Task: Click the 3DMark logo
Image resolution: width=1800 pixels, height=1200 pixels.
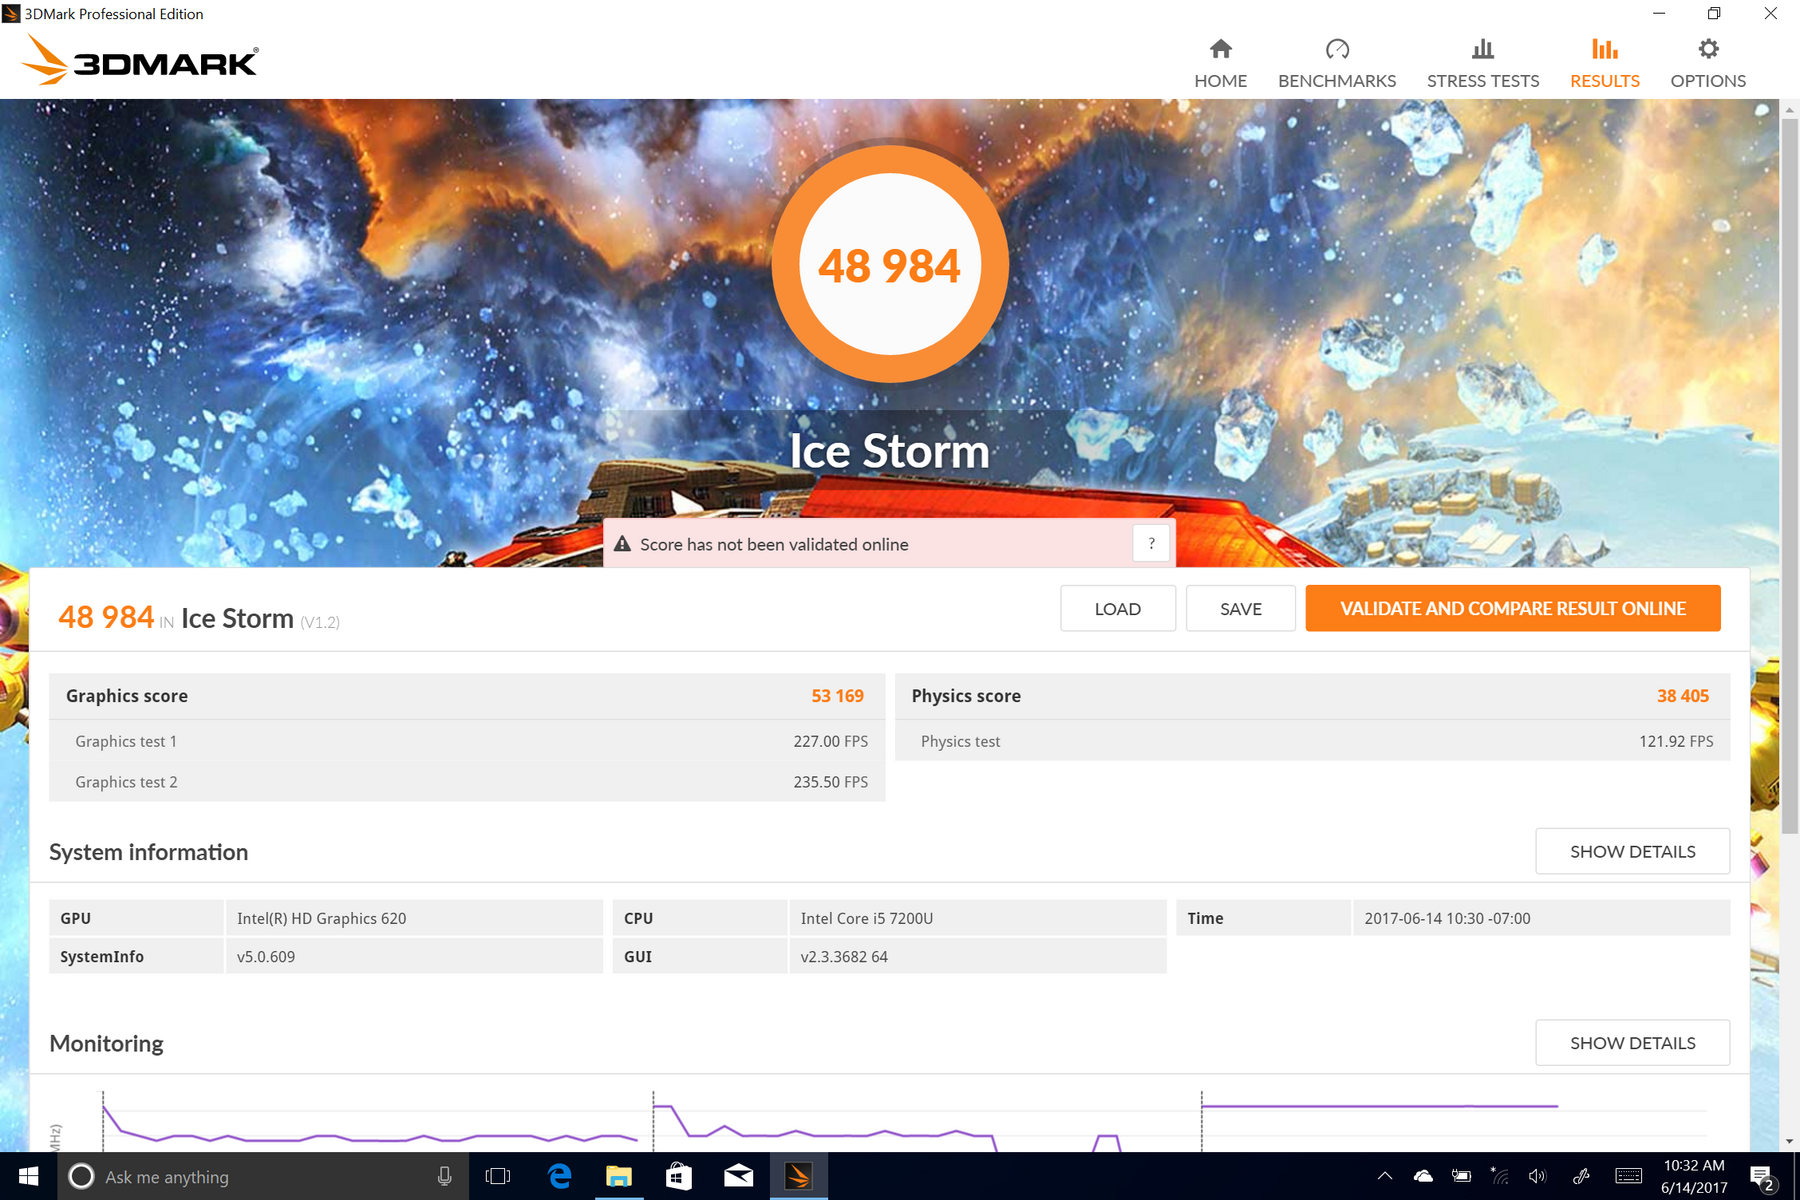Action: click(140, 60)
